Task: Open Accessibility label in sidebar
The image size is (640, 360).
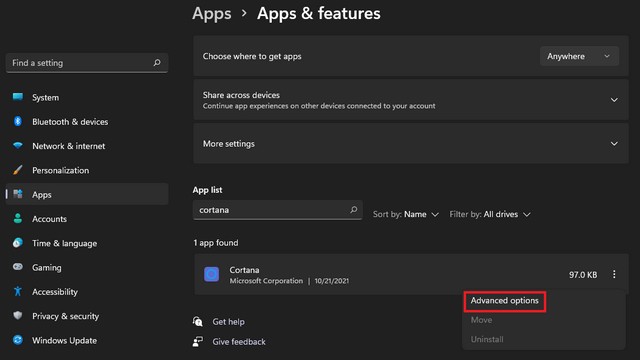Action: tap(55, 292)
